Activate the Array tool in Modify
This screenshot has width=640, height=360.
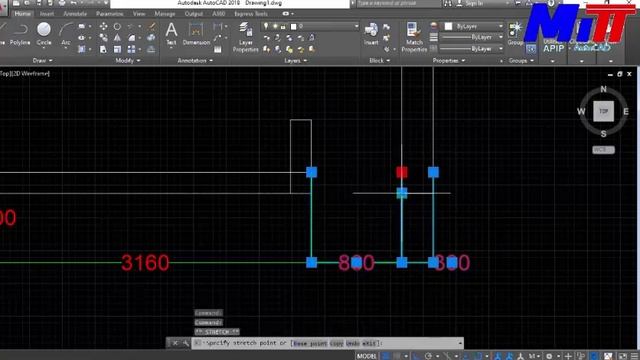(131, 49)
